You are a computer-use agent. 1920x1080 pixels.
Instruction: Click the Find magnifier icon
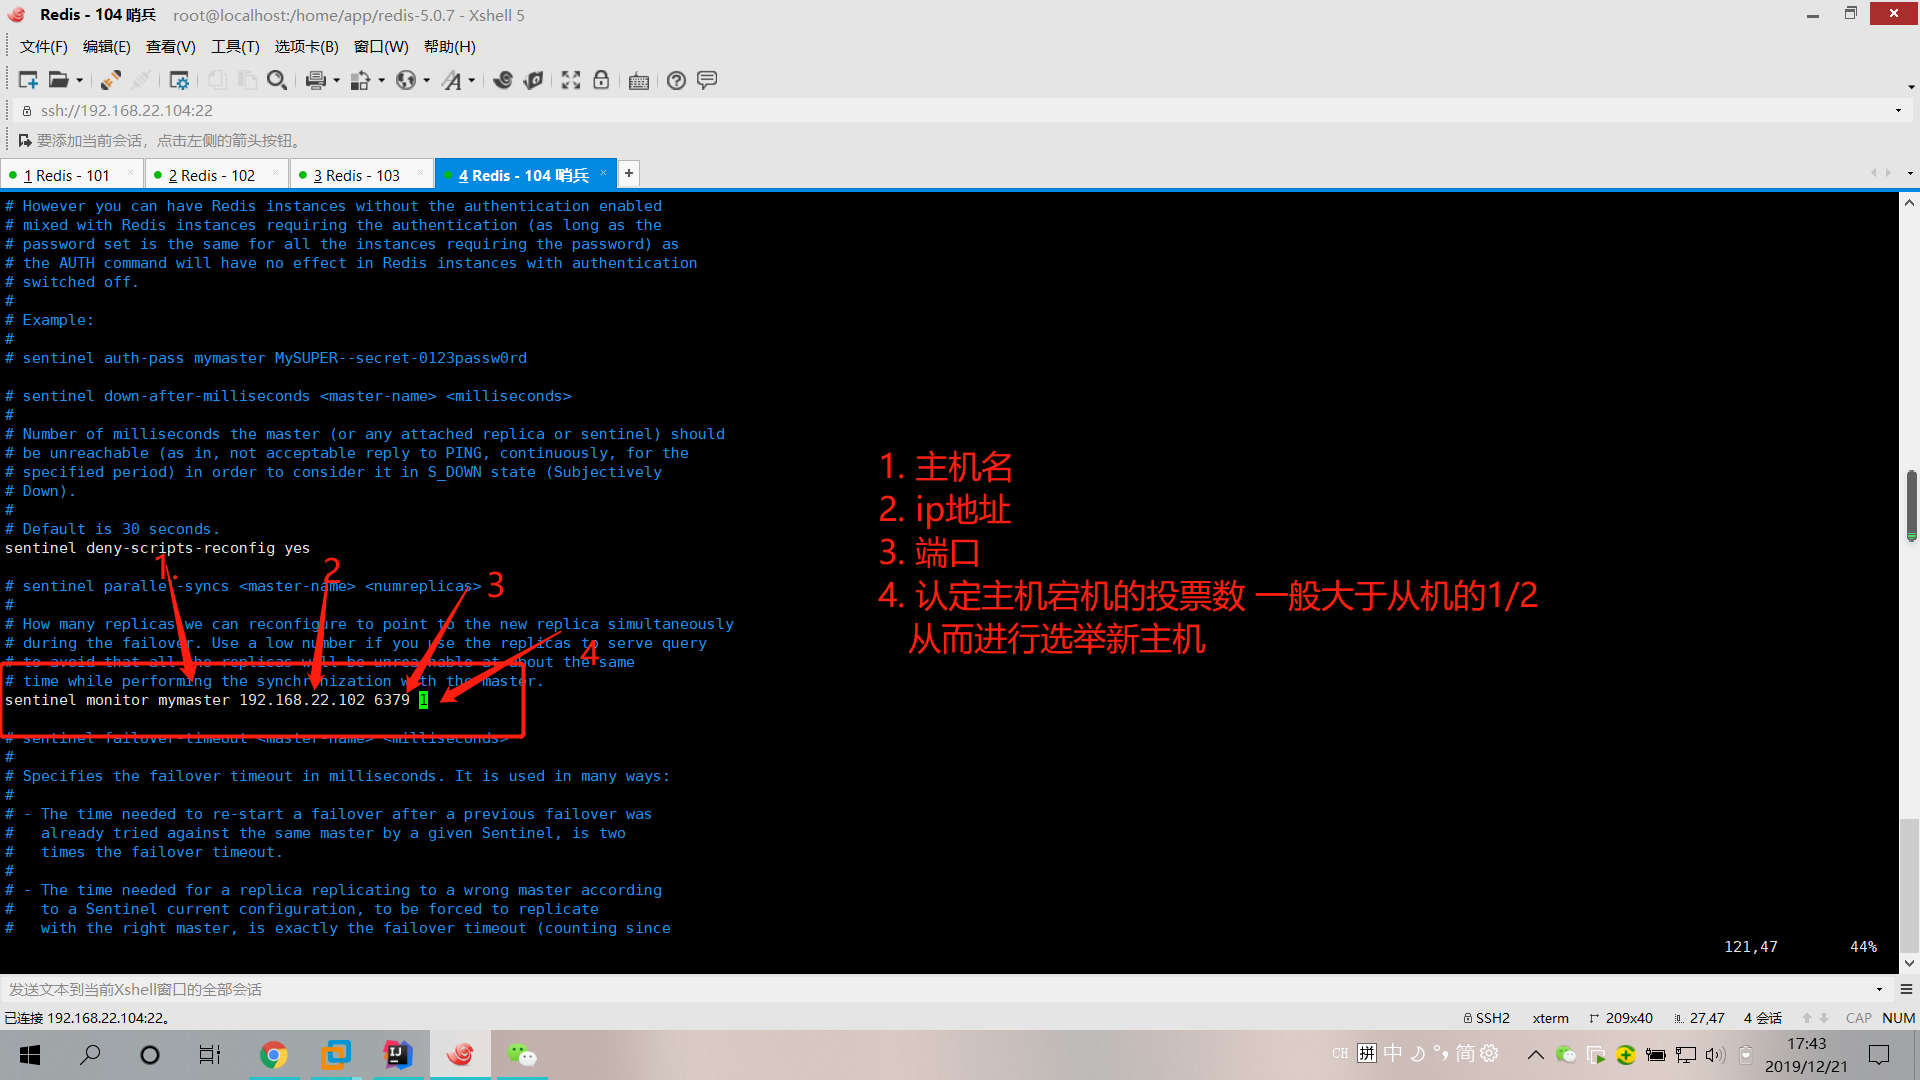tap(277, 80)
